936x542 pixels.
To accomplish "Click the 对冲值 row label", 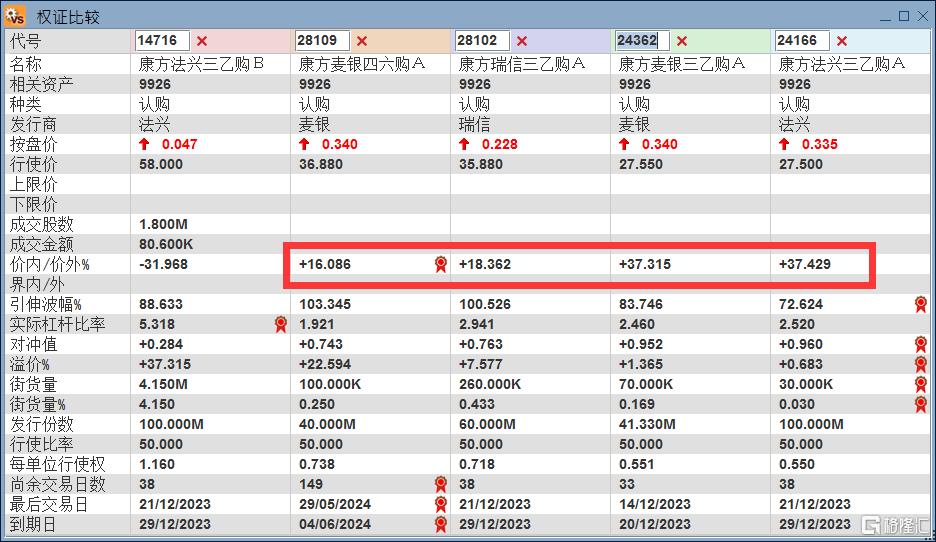I will [x=33, y=344].
